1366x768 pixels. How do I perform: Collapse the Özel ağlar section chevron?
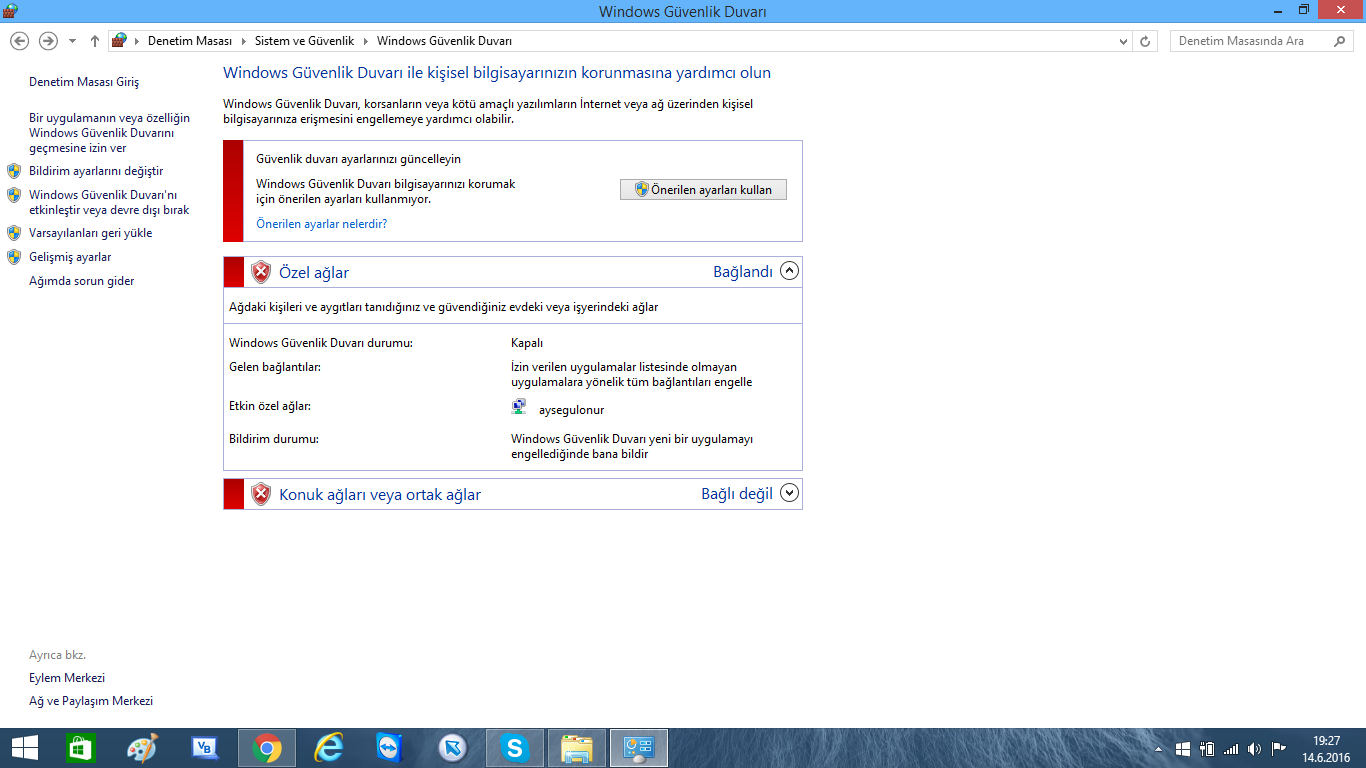(789, 271)
